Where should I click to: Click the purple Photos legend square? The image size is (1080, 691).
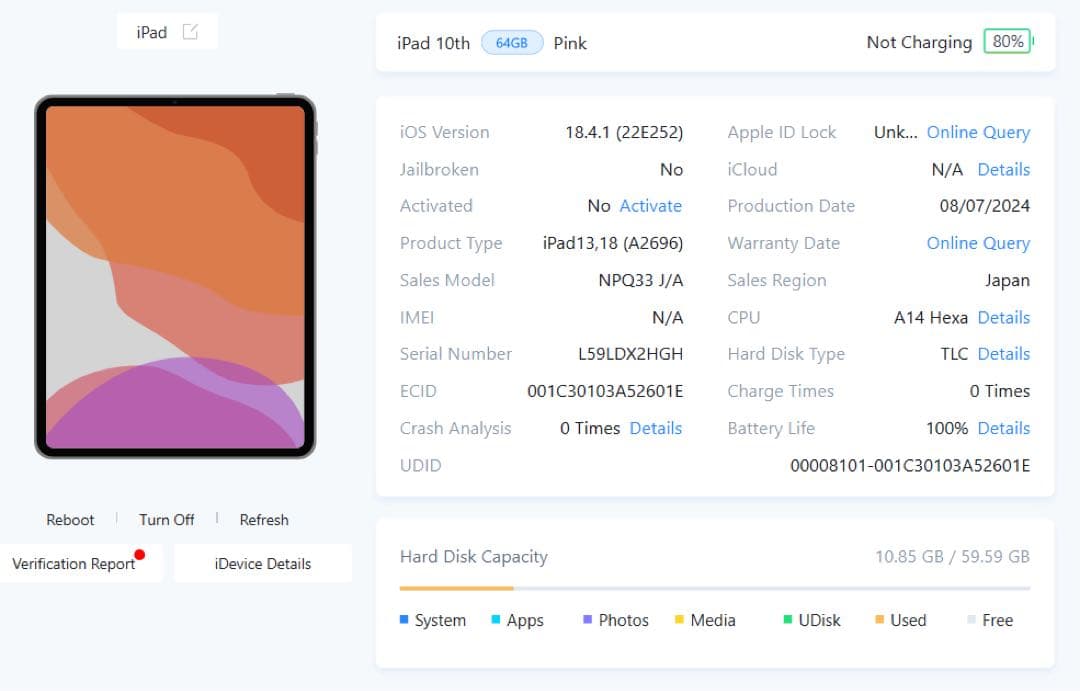tap(586, 620)
